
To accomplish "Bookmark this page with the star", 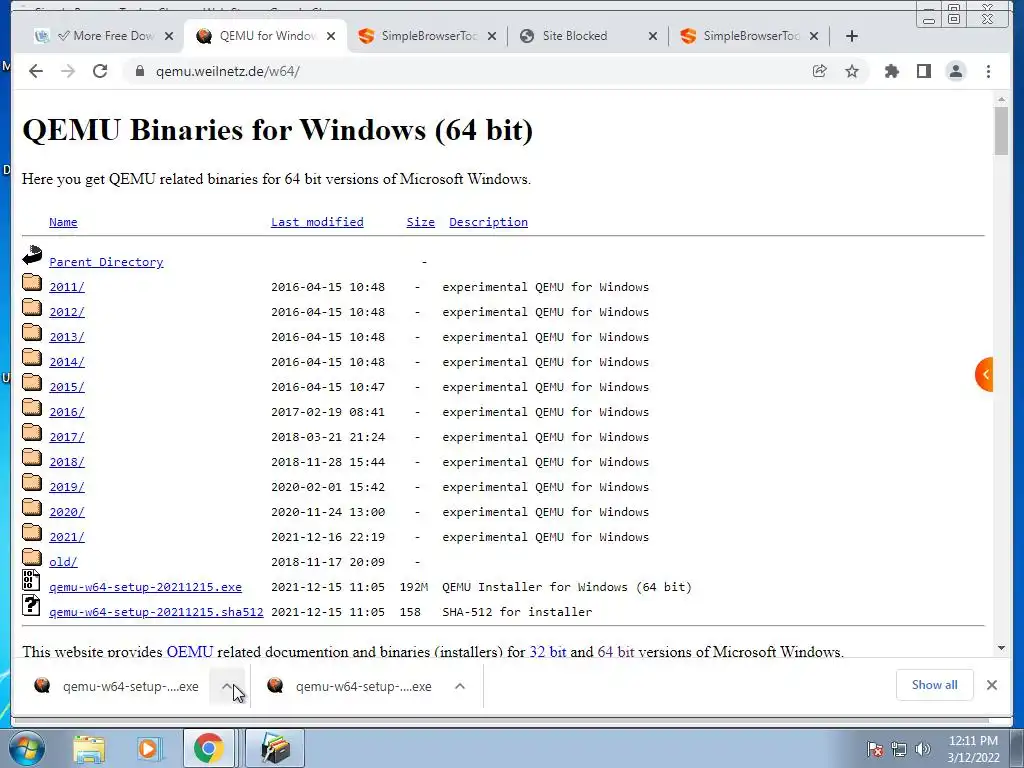I will click(x=852, y=71).
